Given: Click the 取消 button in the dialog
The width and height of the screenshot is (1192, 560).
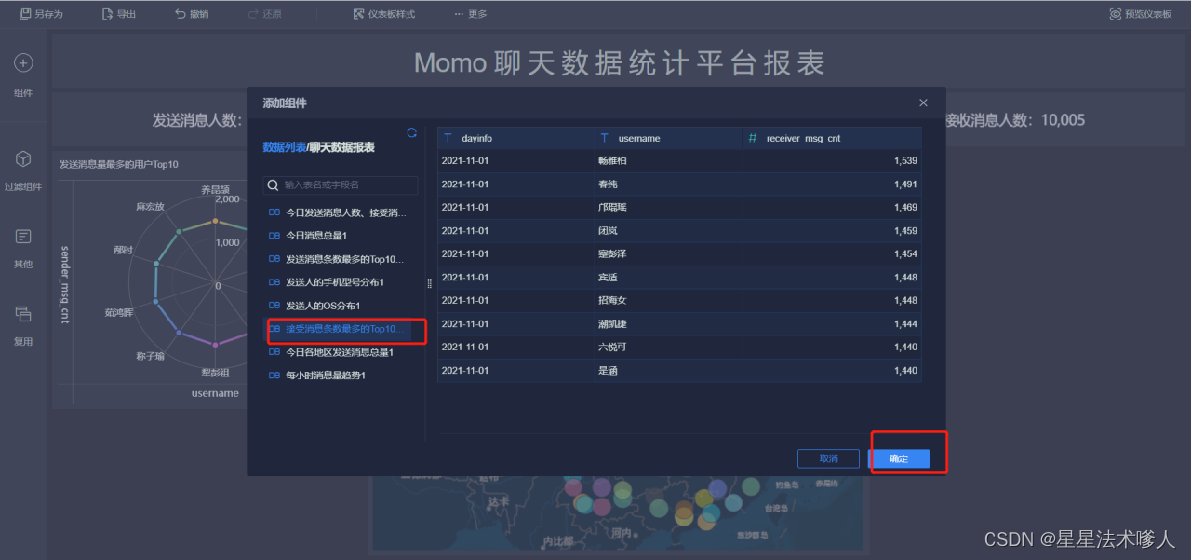Looking at the screenshot, I should pyautogui.click(x=828, y=459).
